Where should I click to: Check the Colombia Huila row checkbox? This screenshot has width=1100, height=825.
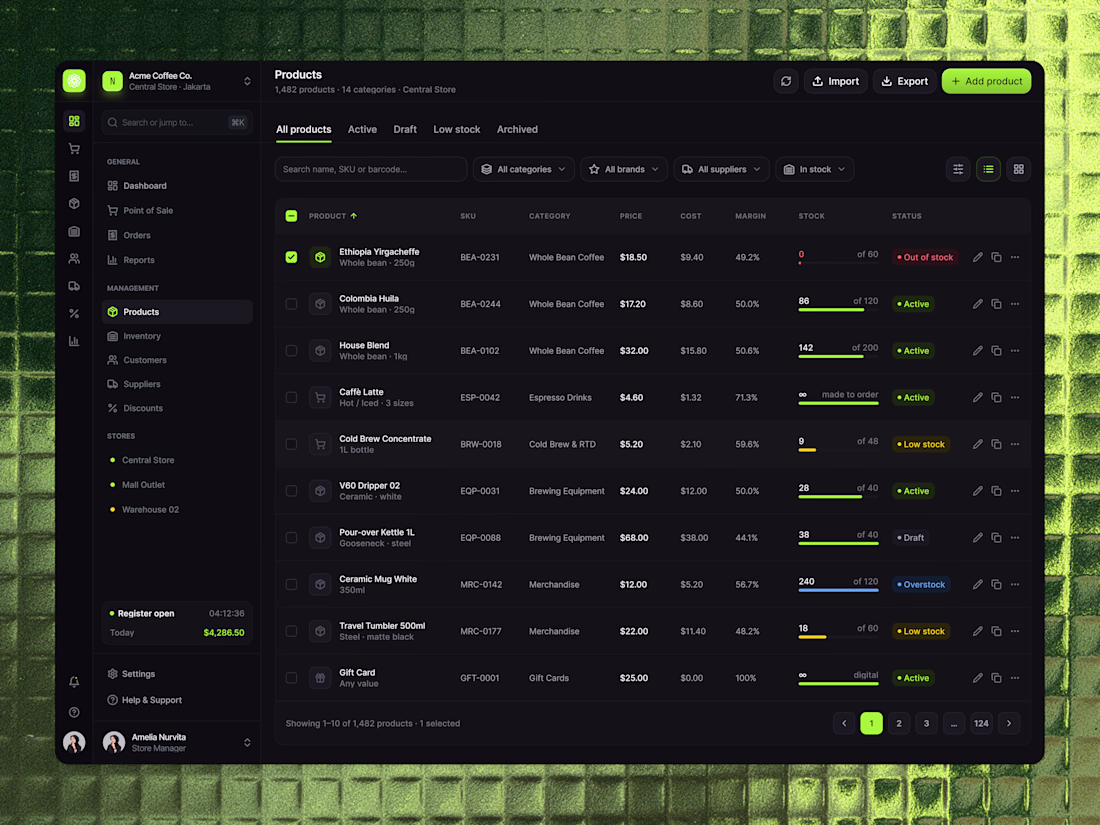291,304
